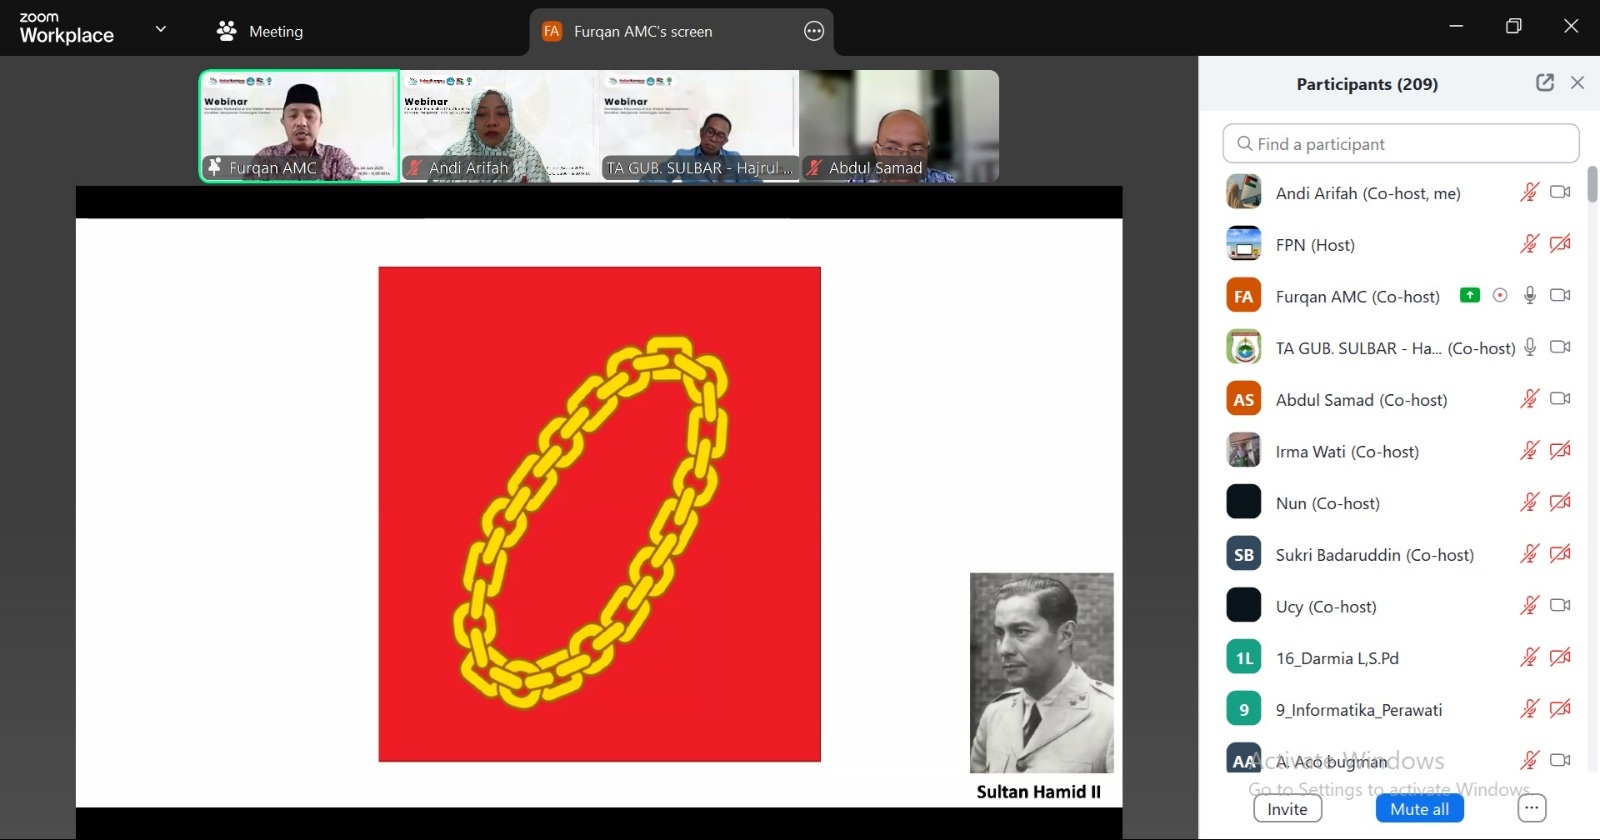Click Furqan AMC's recording indicator icon
Viewport: 1600px width, 840px height.
pos(1500,295)
